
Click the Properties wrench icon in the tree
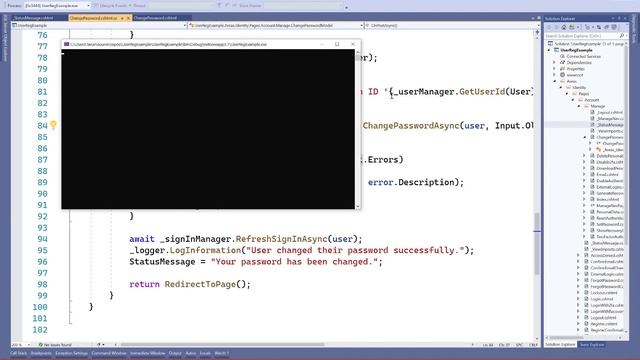[x=562, y=69]
